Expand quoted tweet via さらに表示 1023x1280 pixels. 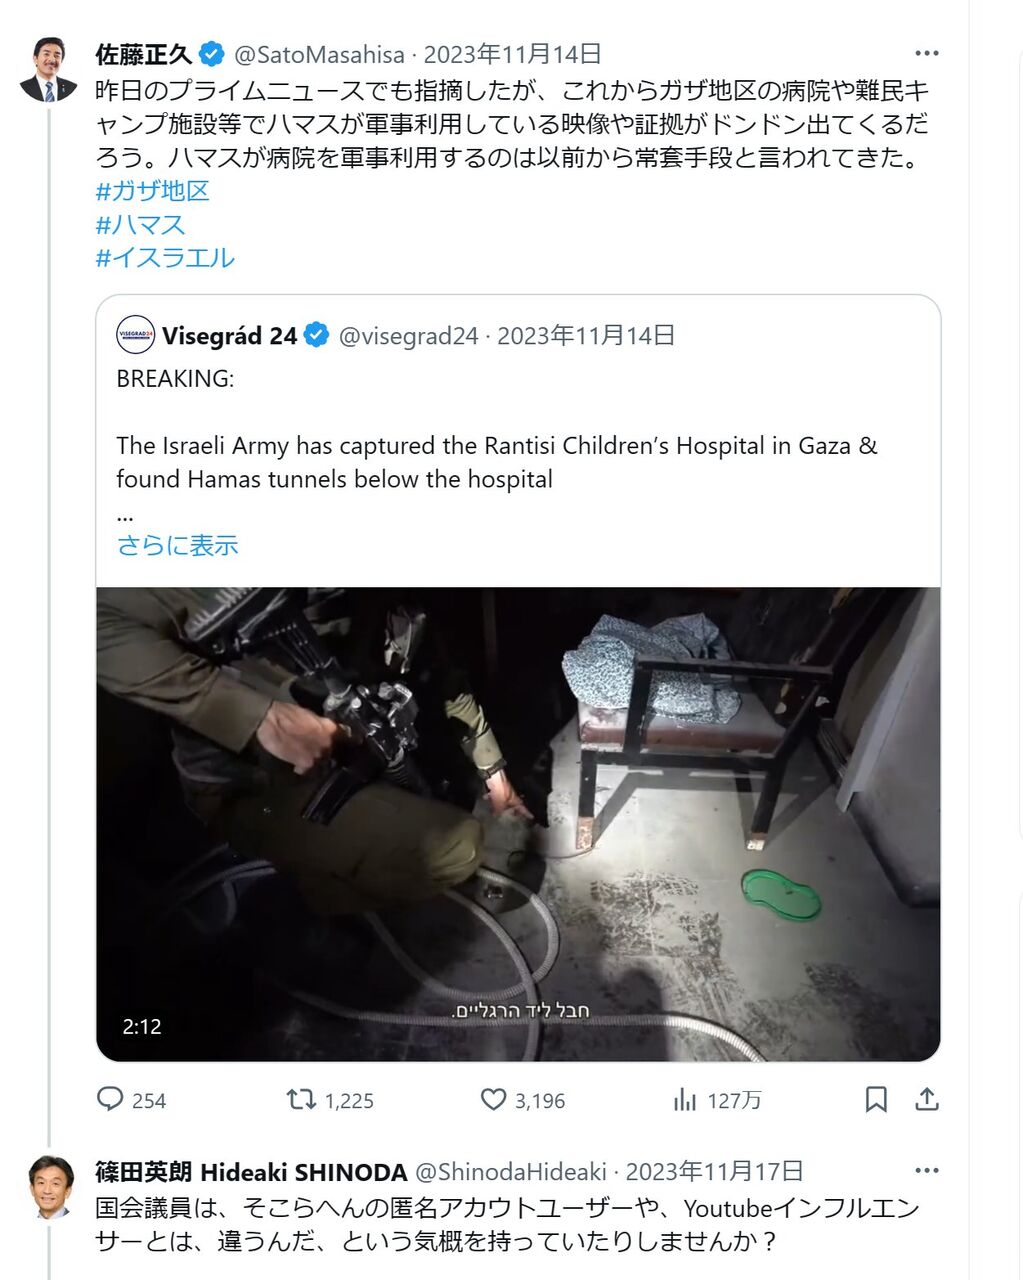click(x=177, y=545)
